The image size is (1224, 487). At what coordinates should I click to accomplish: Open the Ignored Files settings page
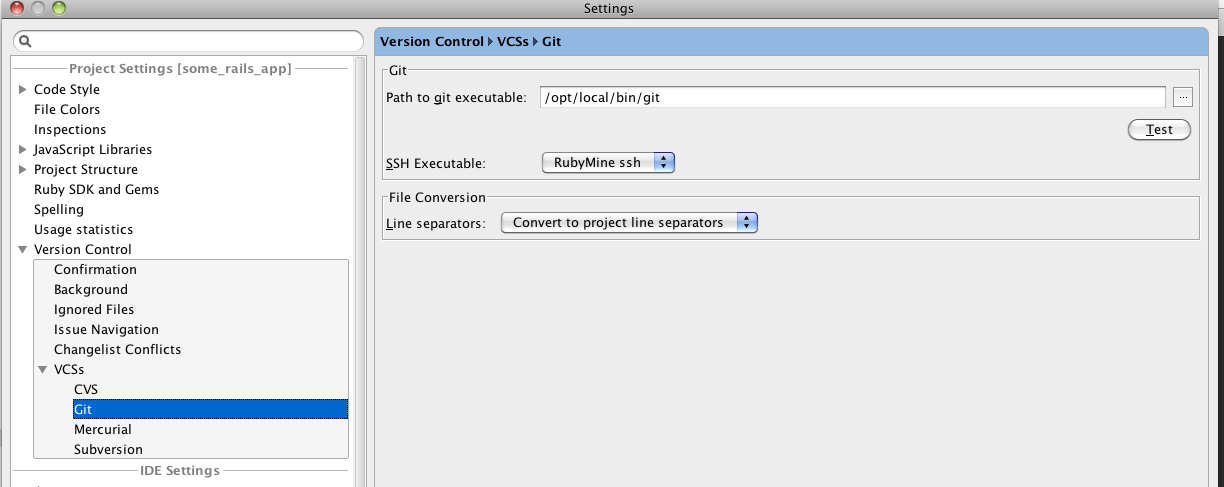[94, 309]
